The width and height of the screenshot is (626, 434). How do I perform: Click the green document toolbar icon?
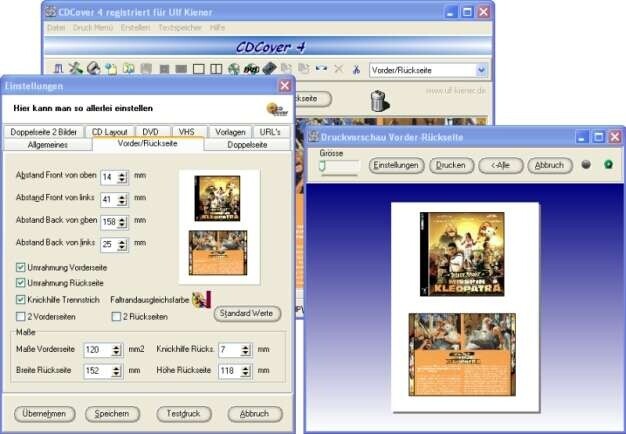pyautogui.click(x=128, y=69)
